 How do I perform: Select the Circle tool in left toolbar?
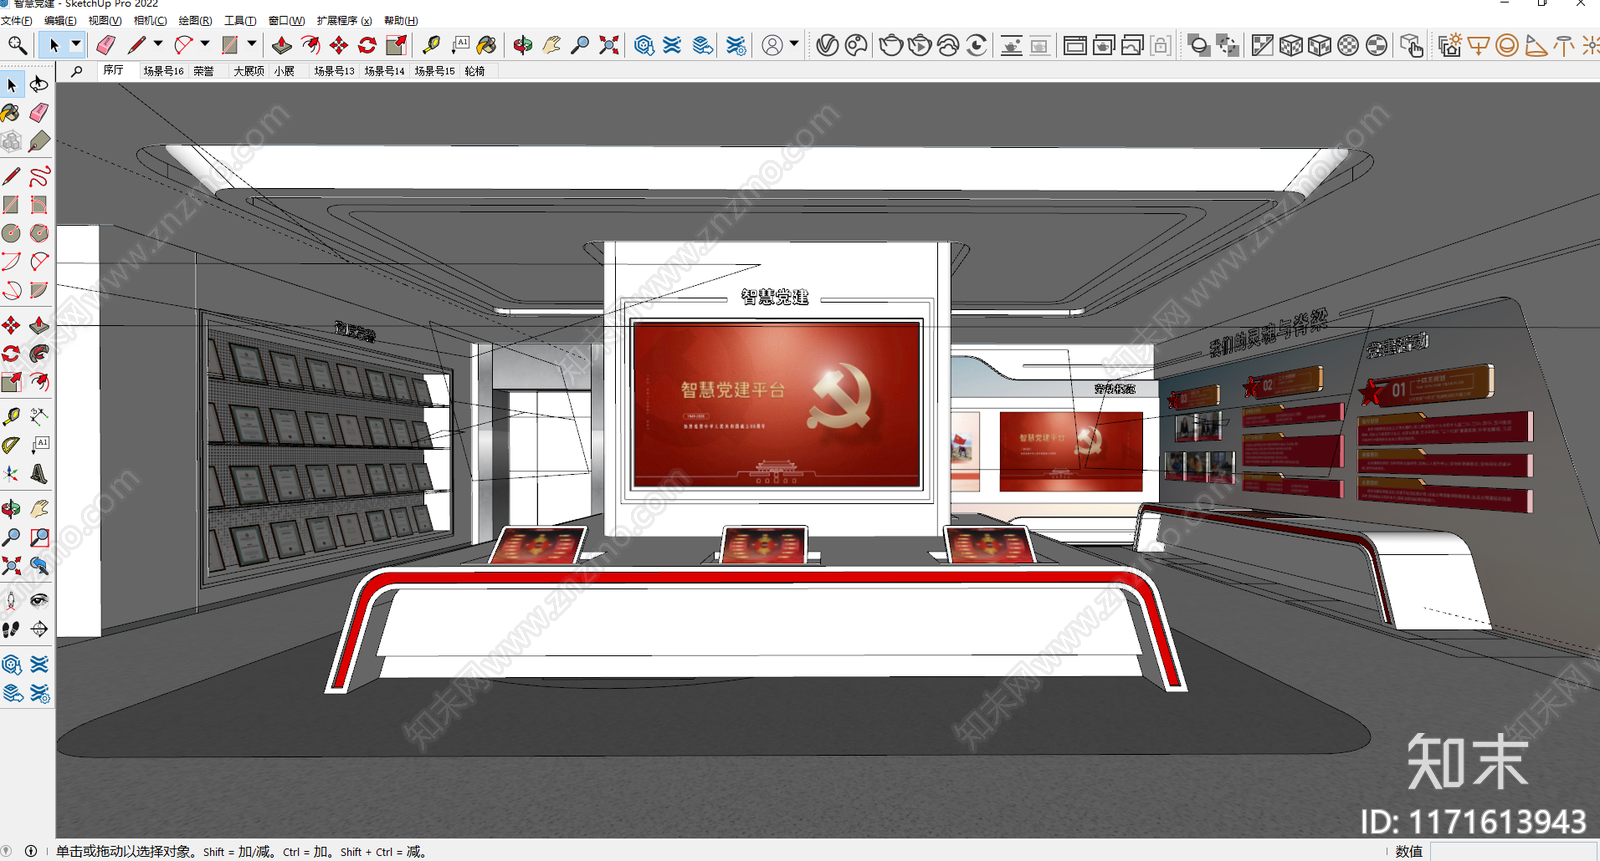click(x=11, y=233)
